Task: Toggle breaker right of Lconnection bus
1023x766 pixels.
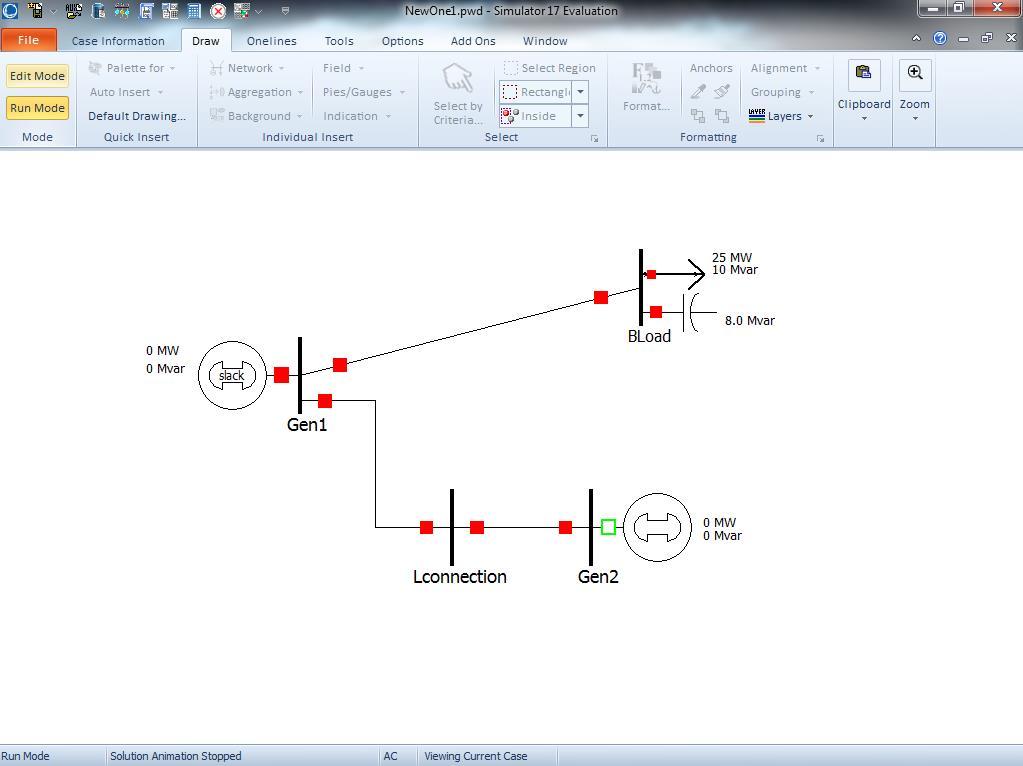Action: point(477,527)
